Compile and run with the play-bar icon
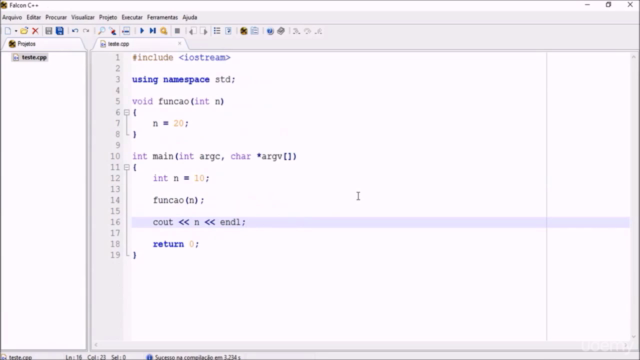This screenshot has width=640, height=360. (x=153, y=31)
